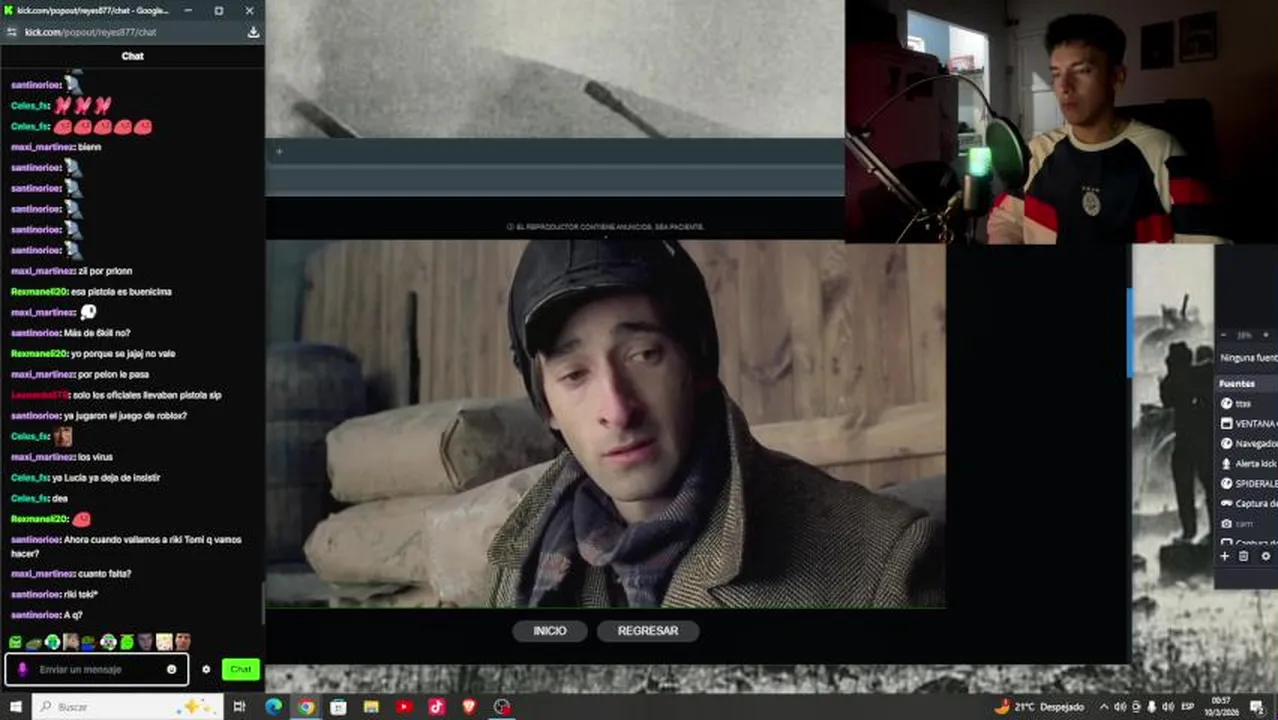
Task: Open File Explorer from the taskbar
Action: 371,707
